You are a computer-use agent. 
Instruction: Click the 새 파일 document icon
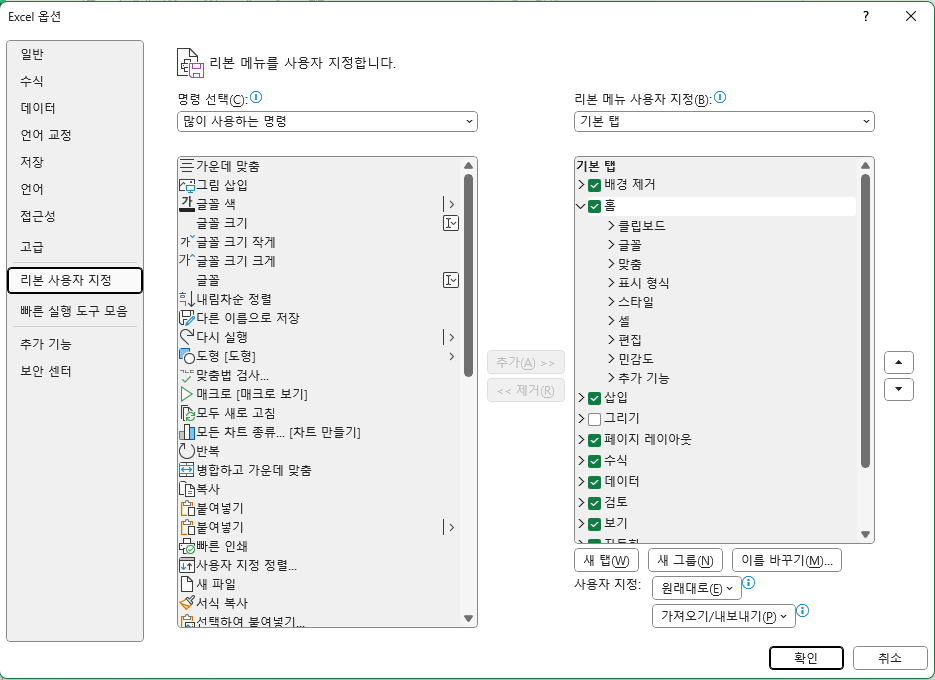coord(187,584)
